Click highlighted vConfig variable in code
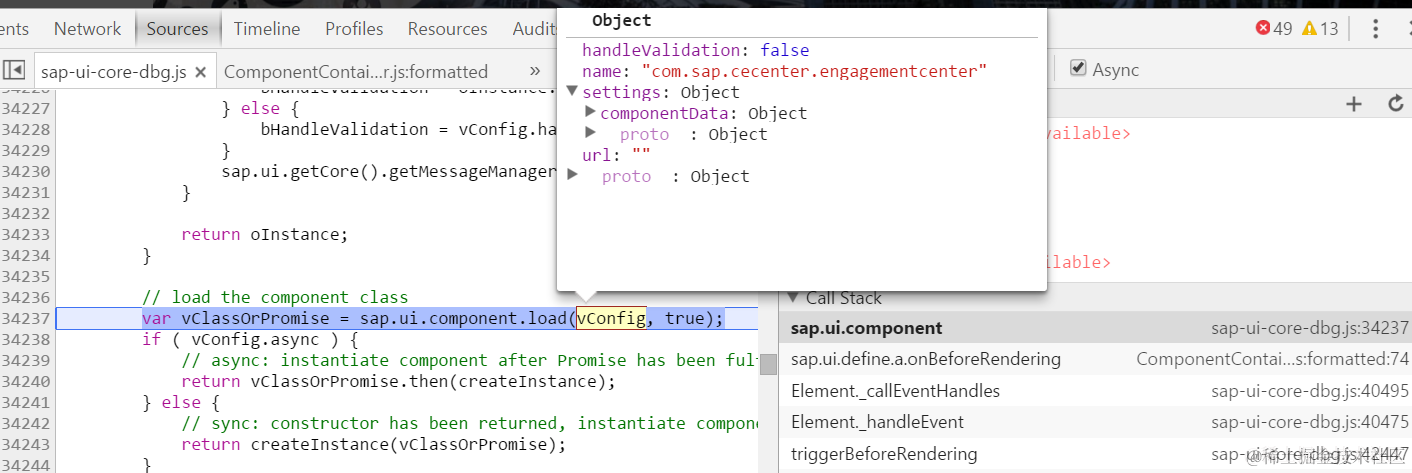This screenshot has width=1412, height=473. [x=611, y=318]
